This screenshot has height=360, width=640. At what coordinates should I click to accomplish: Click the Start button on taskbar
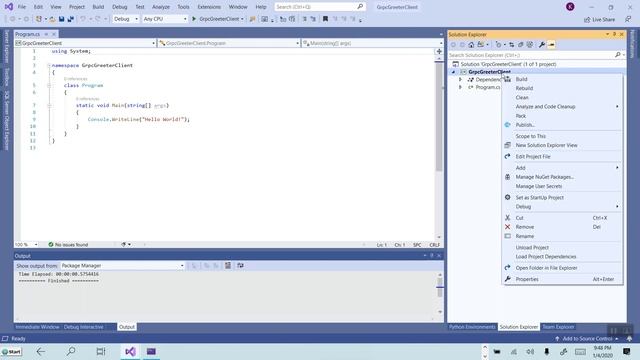click(11, 351)
